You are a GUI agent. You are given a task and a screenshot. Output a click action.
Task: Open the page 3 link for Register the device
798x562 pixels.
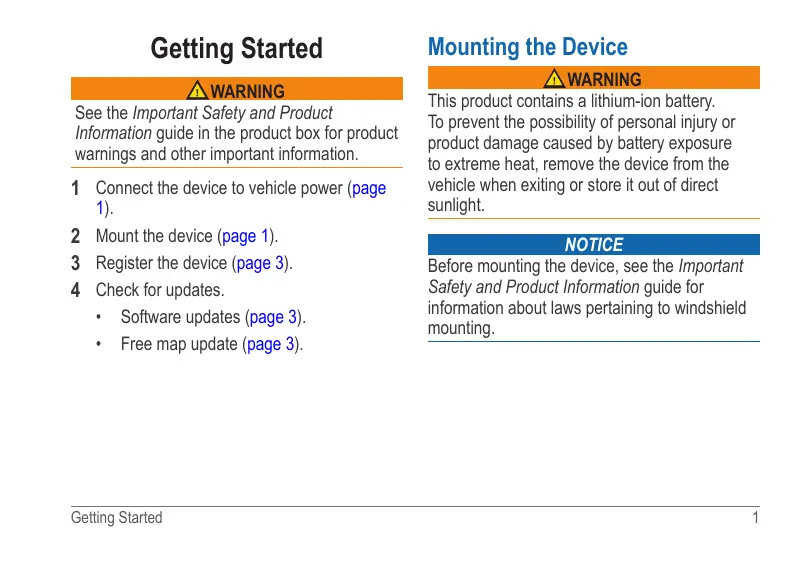click(x=261, y=263)
